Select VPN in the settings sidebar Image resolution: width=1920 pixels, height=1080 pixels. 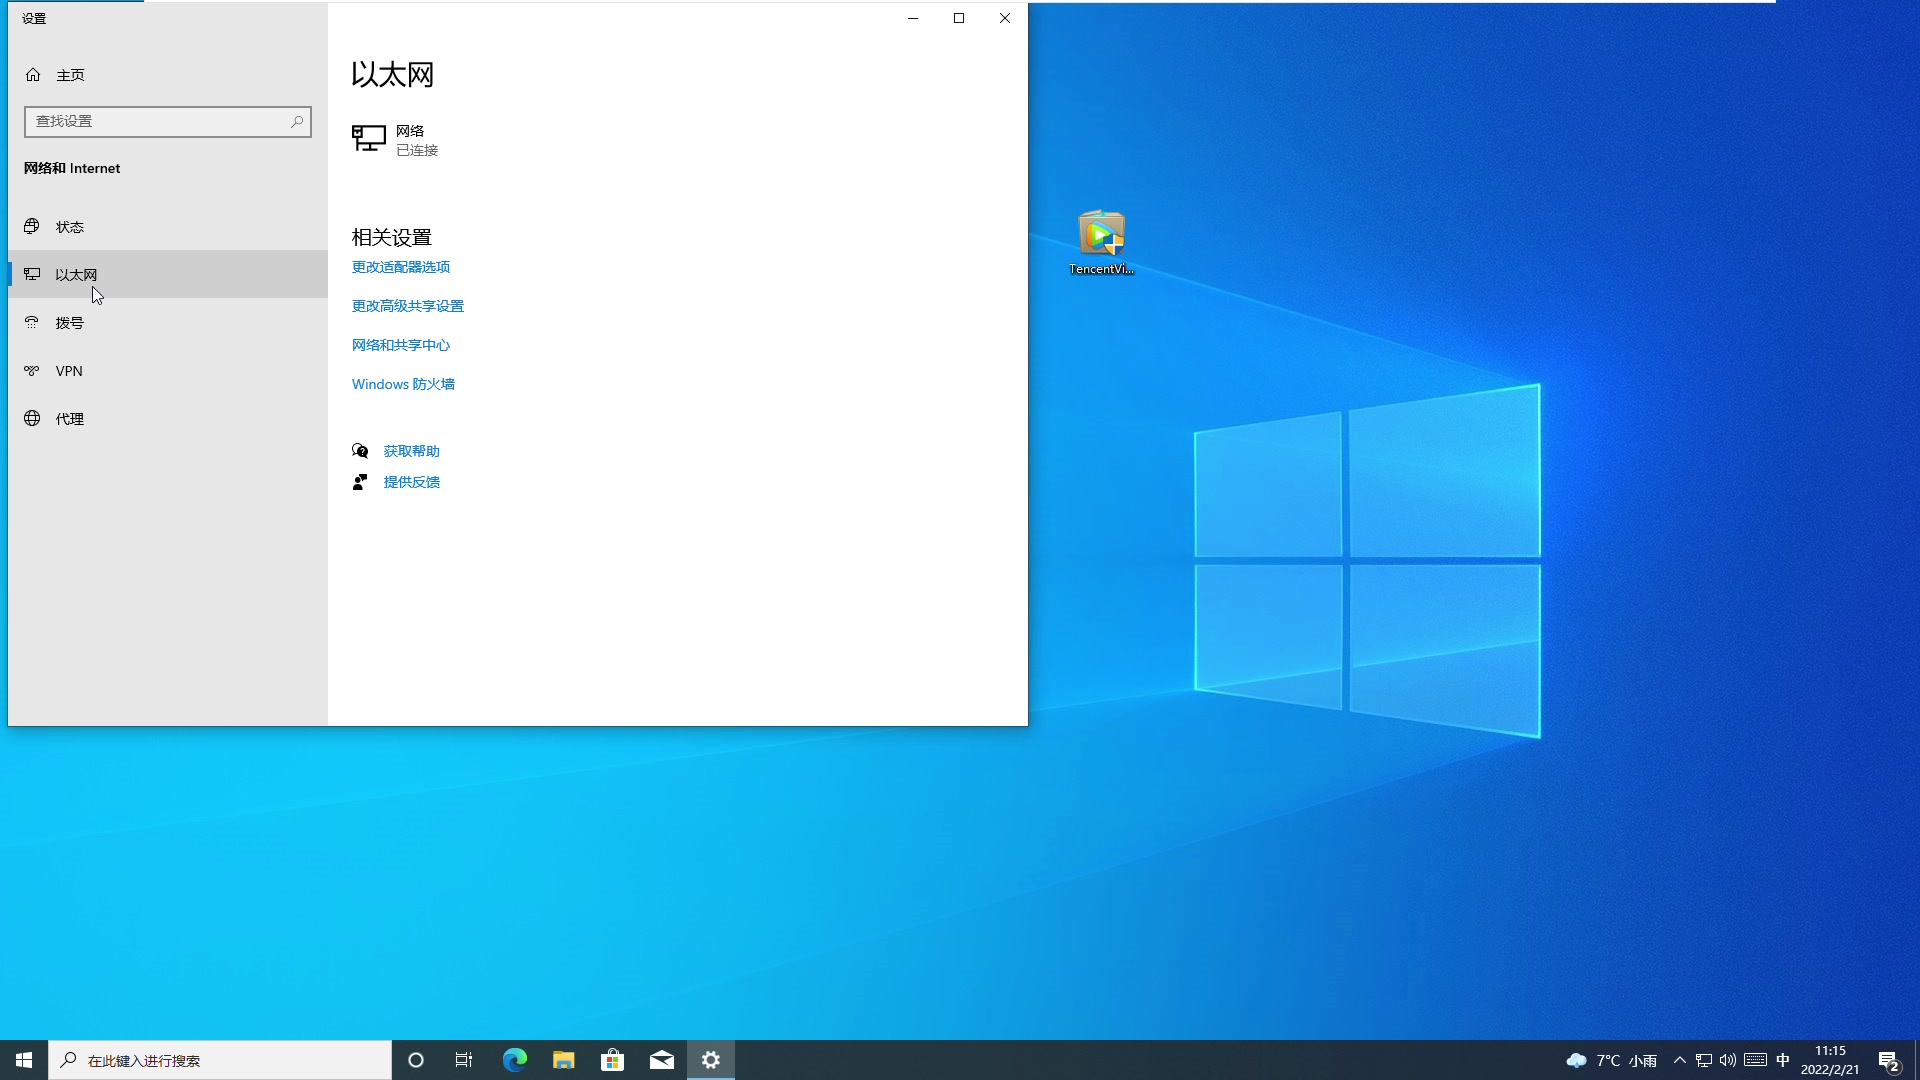[x=68, y=370]
